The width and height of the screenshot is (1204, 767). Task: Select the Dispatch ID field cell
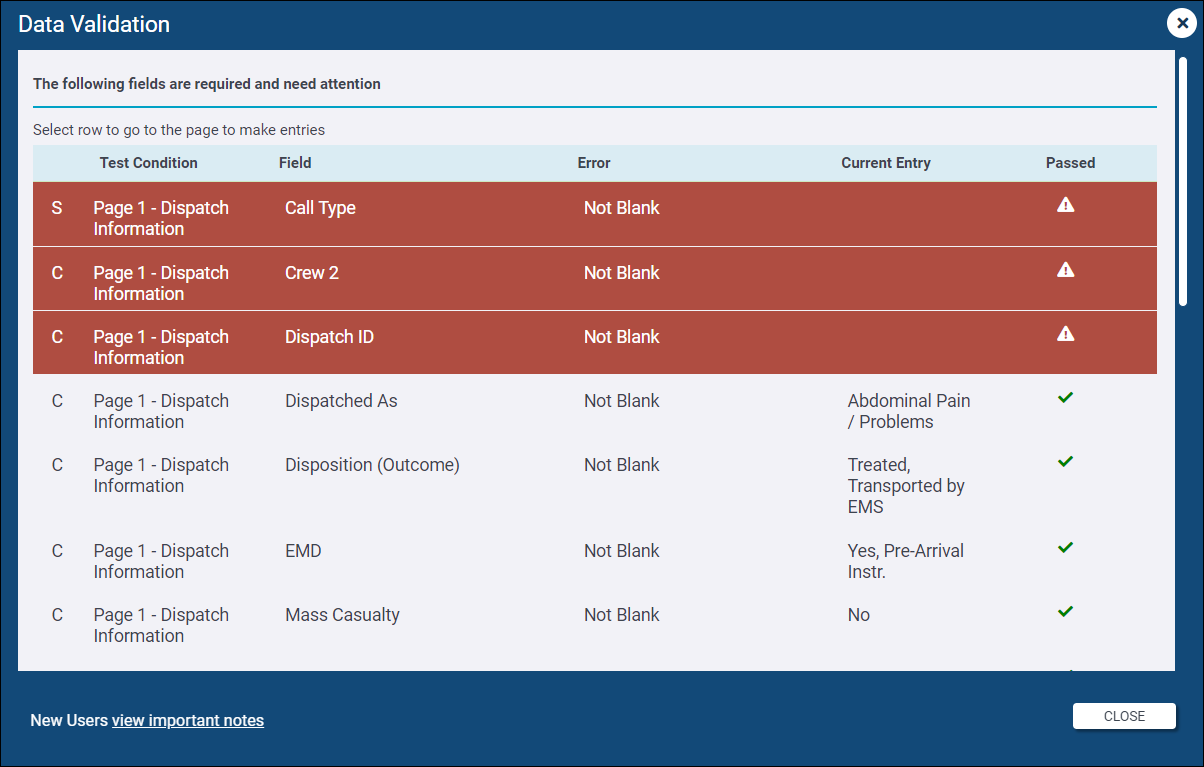(329, 337)
